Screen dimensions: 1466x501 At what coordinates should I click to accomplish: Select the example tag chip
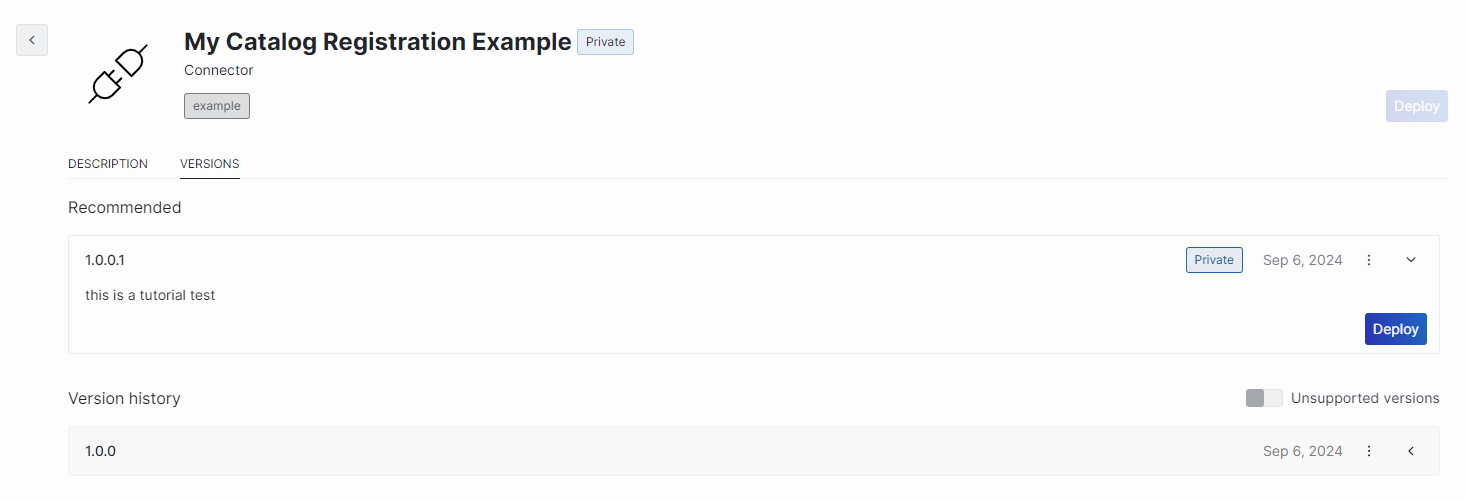[217, 106]
